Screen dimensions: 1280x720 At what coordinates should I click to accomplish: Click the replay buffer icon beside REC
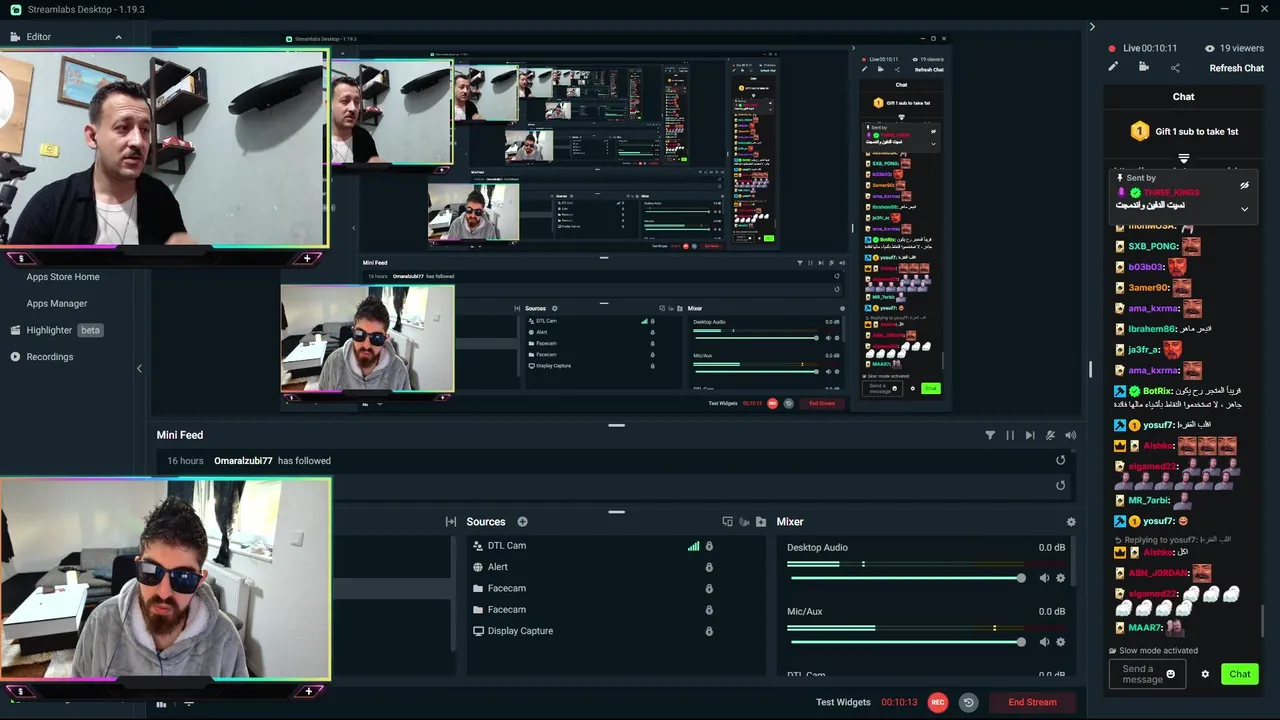click(x=968, y=702)
